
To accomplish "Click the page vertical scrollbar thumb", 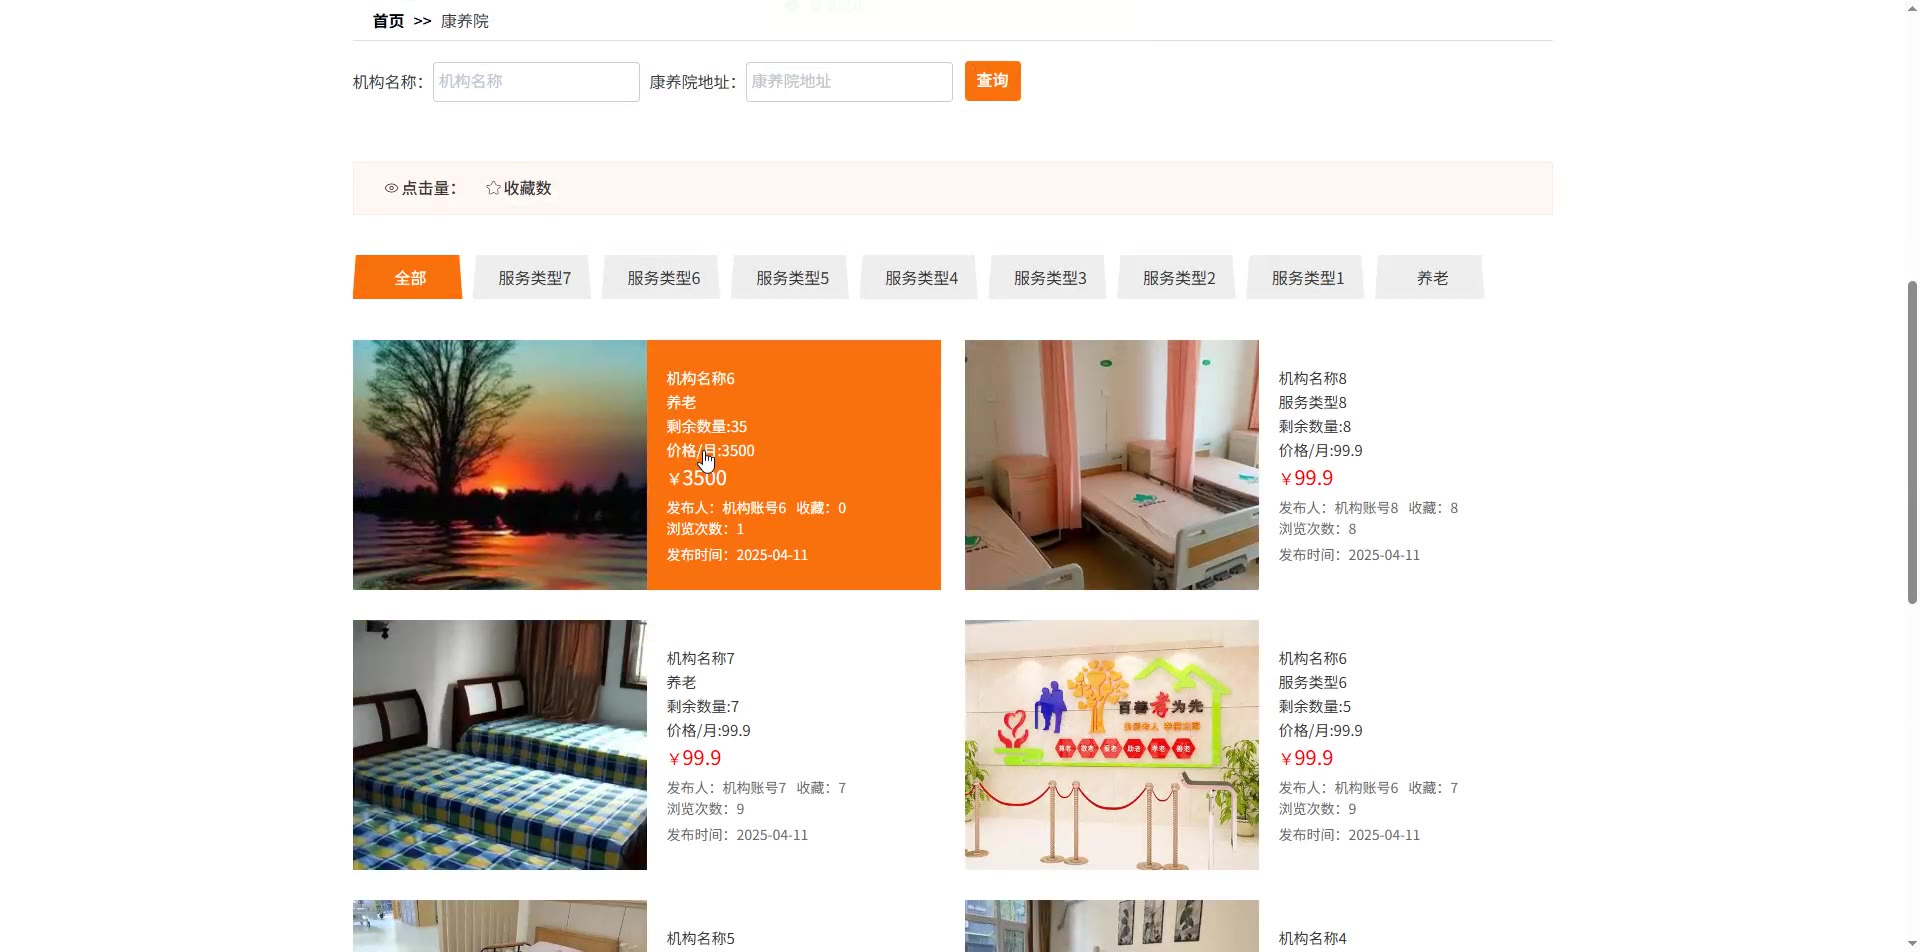I will pos(1912,442).
